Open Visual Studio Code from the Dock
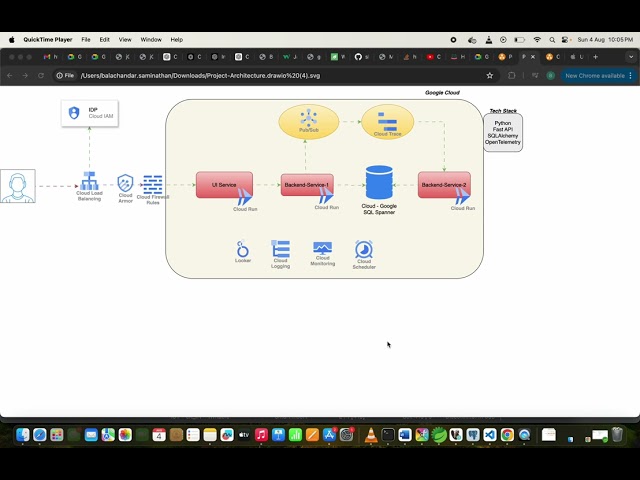 click(x=490, y=435)
